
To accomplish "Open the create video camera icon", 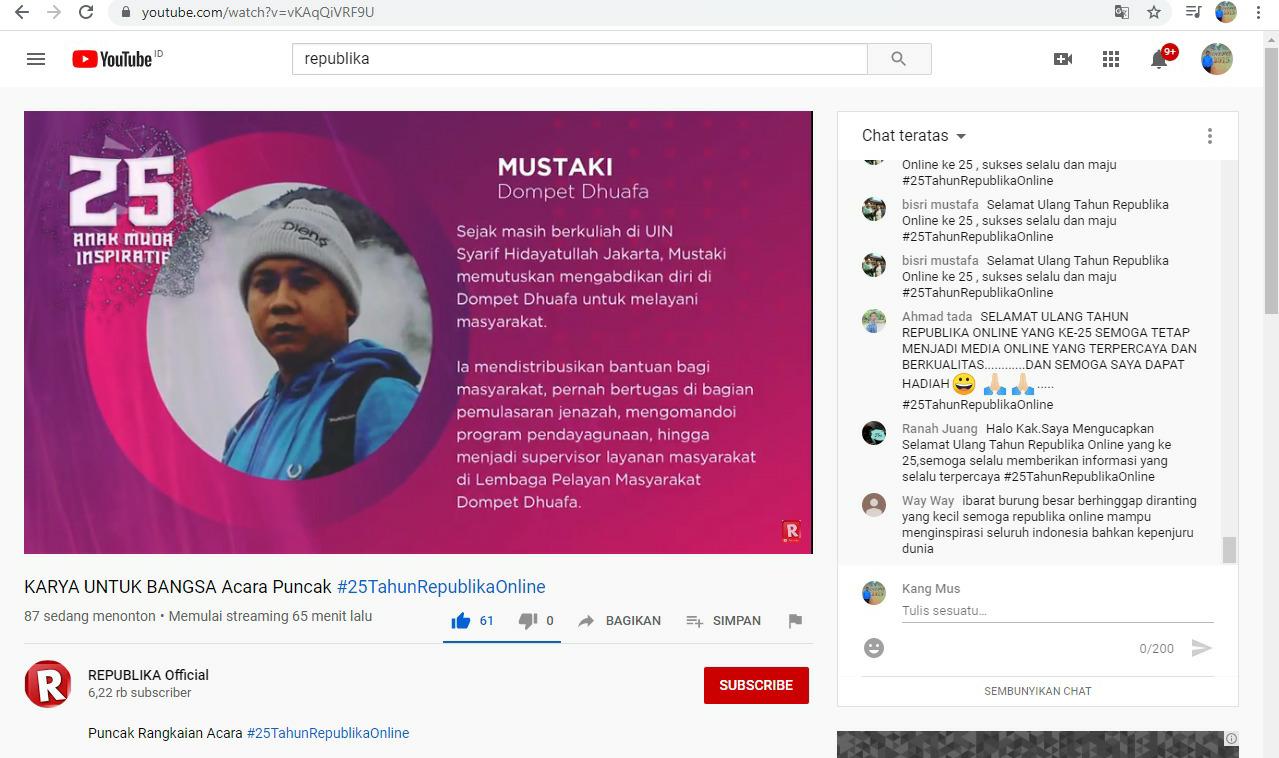I will point(1063,59).
